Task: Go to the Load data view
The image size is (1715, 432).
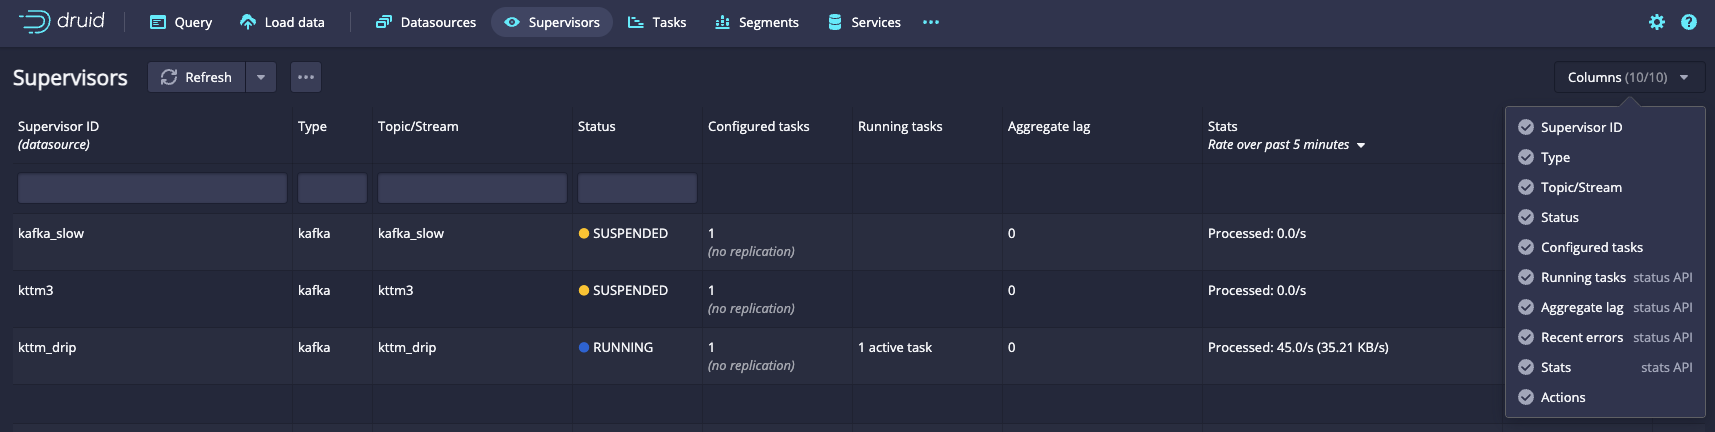Action: click(282, 22)
